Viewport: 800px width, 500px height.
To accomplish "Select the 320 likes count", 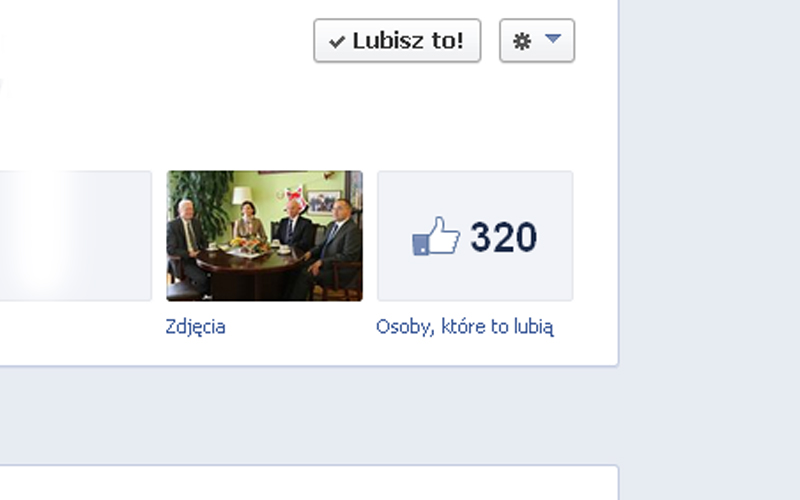I will [504, 237].
